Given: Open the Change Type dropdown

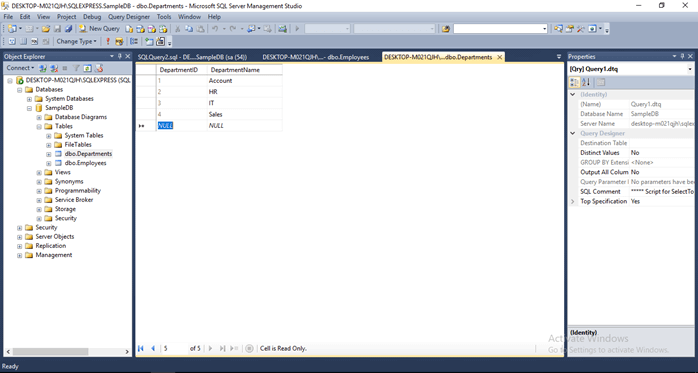Looking at the screenshot, I should coord(77,41).
